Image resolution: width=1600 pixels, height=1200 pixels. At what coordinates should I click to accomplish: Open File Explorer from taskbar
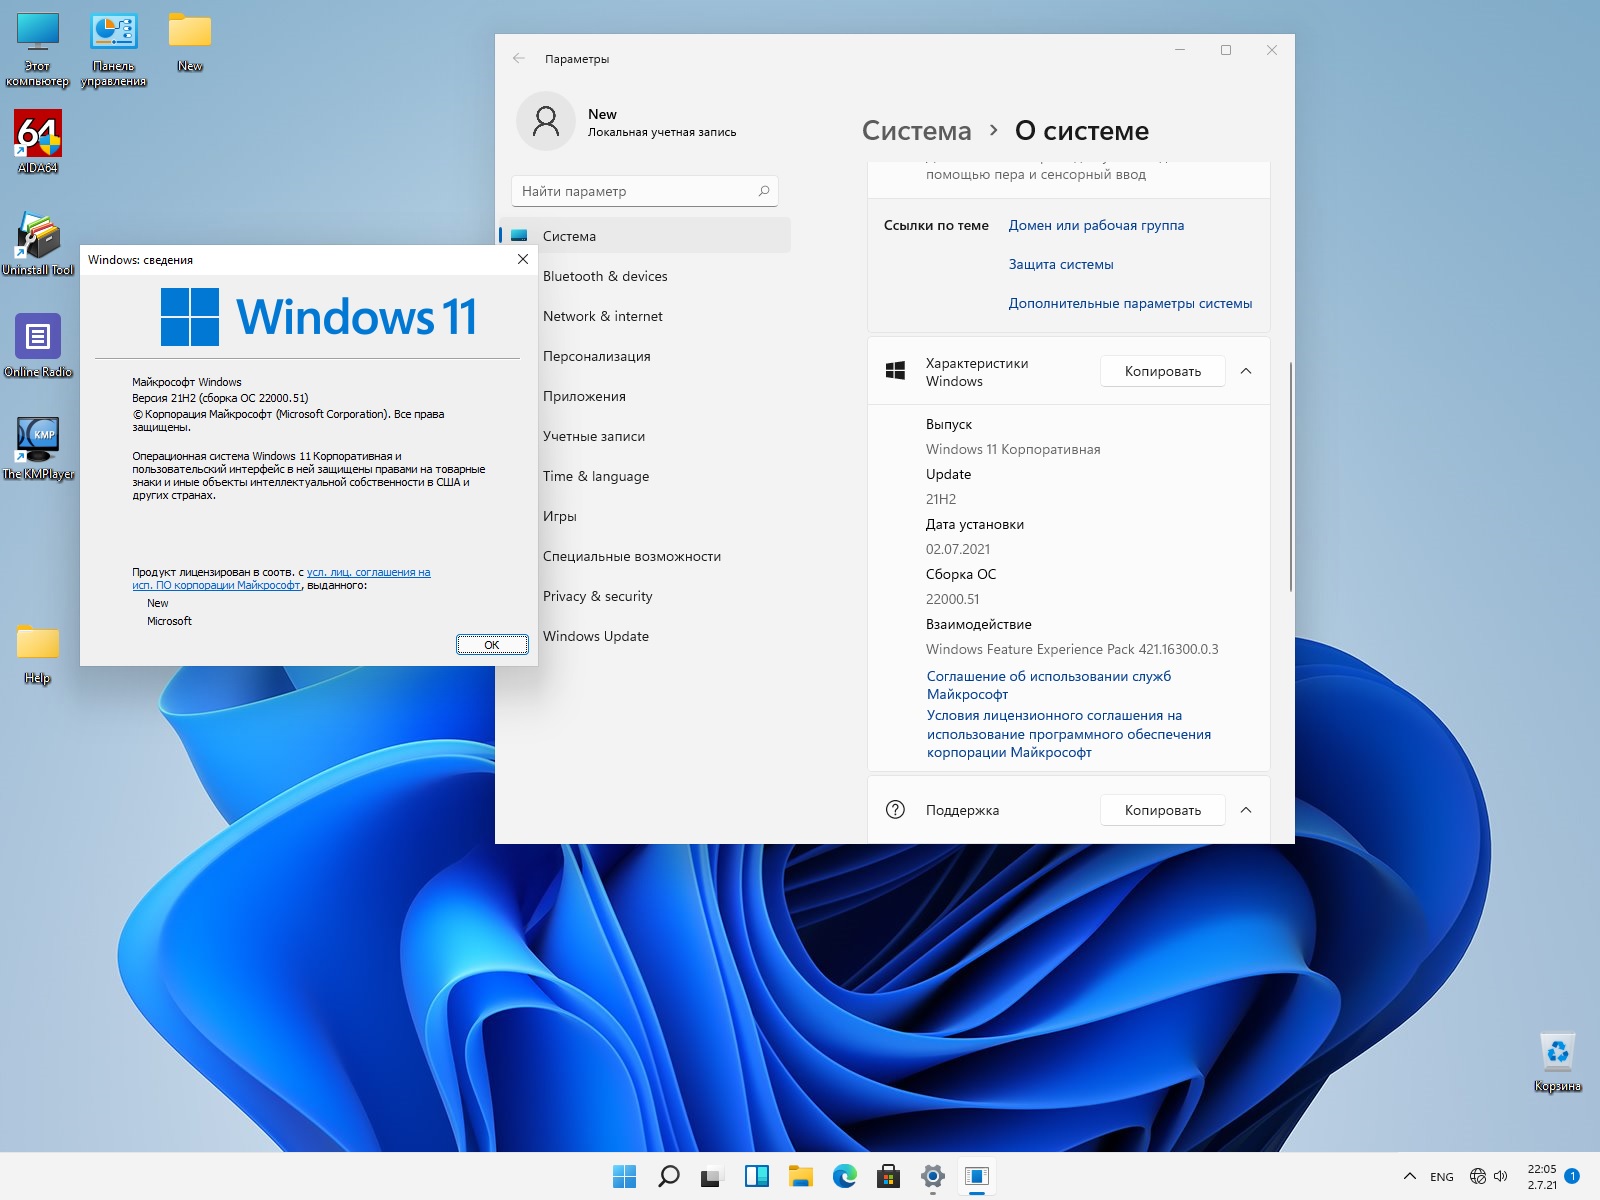coord(800,1176)
